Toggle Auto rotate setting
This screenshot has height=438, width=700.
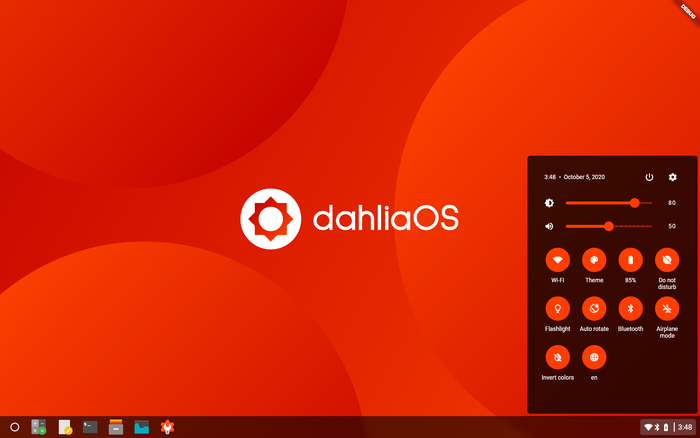pos(594,309)
